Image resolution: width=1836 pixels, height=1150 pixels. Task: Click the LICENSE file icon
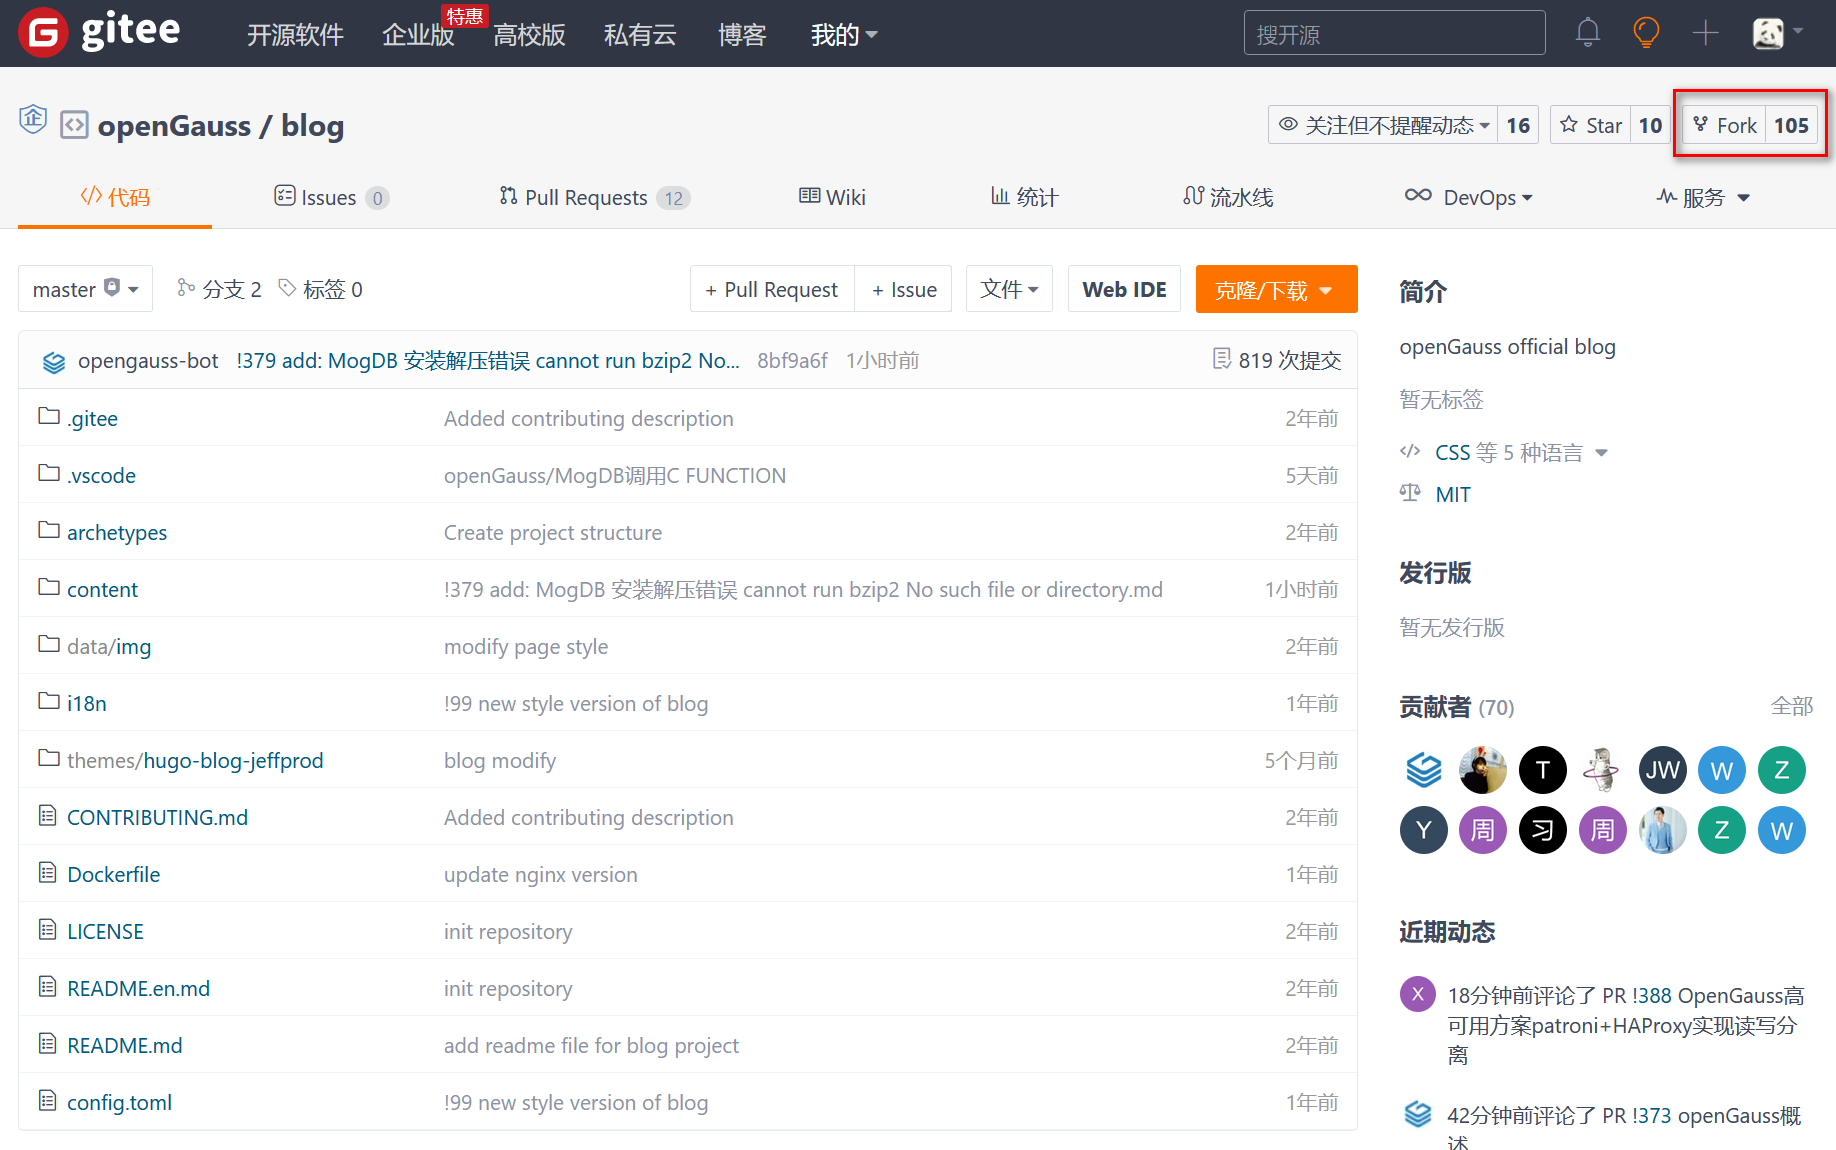[48, 930]
